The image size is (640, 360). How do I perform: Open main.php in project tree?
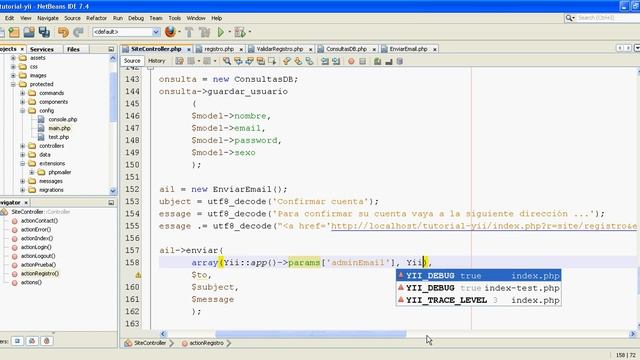pos(59,128)
